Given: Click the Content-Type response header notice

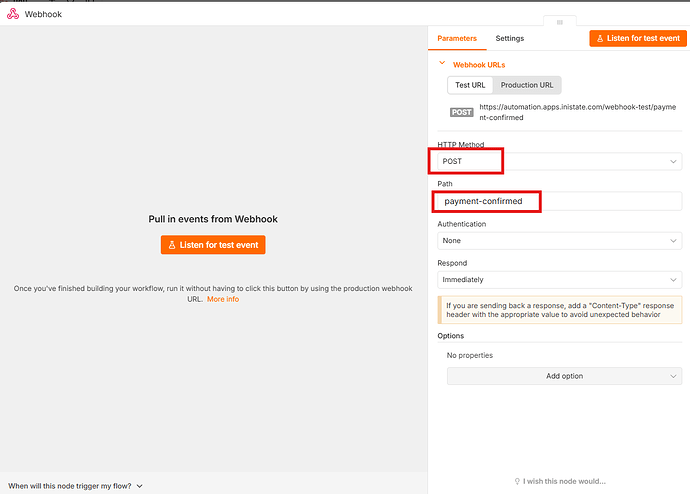Looking at the screenshot, I should (560, 310).
